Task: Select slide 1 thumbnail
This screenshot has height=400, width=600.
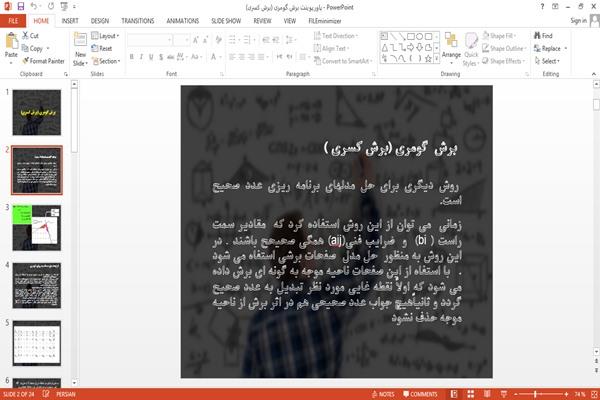Action: 37,112
